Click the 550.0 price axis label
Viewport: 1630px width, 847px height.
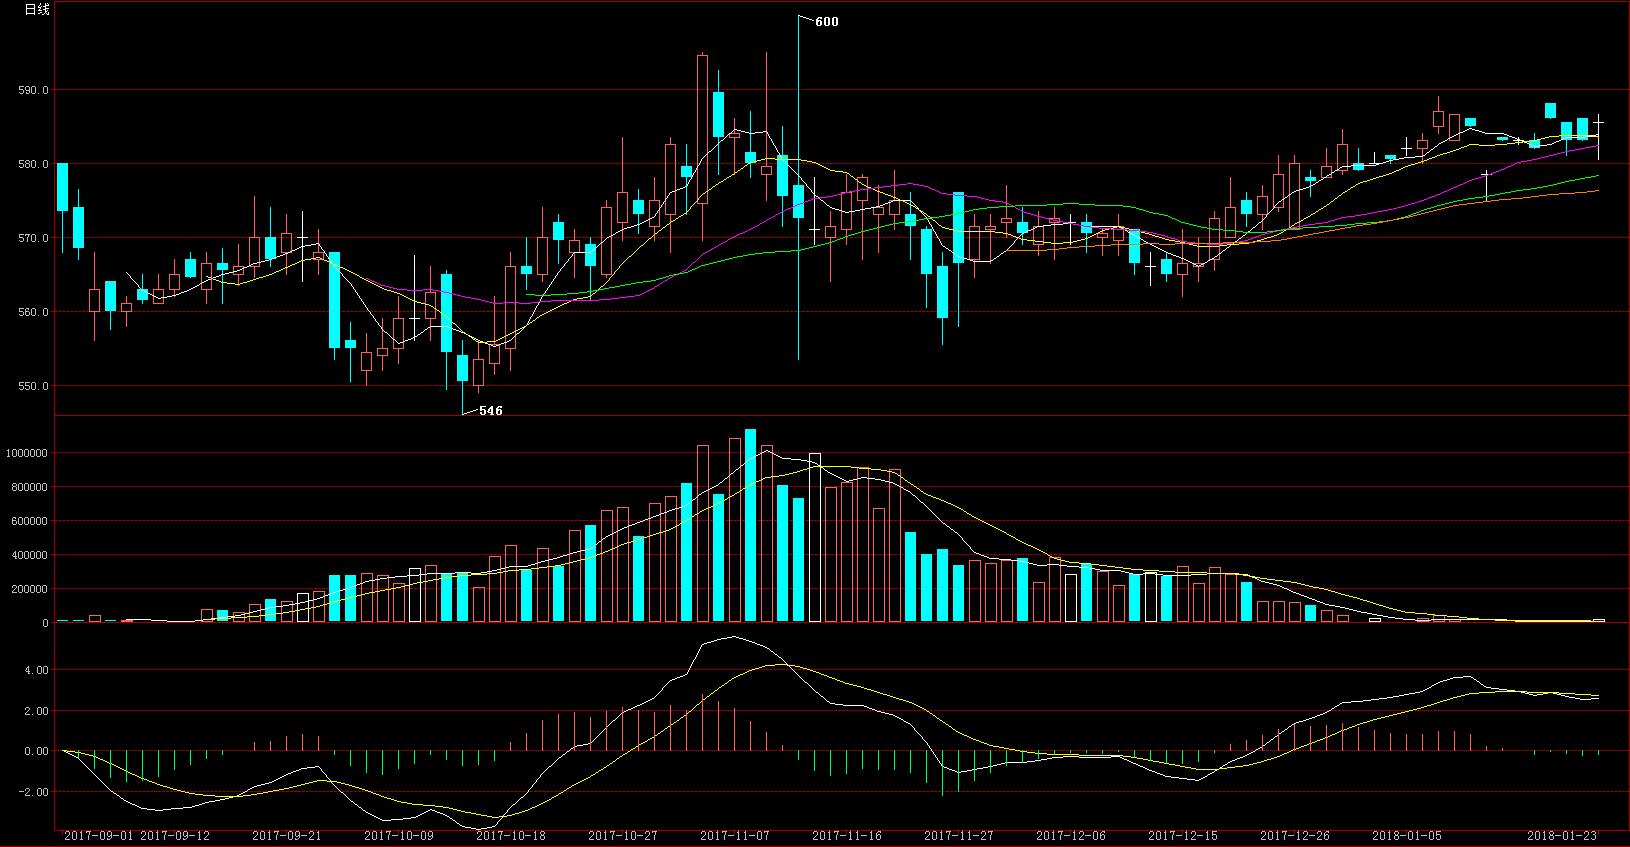tap(33, 386)
